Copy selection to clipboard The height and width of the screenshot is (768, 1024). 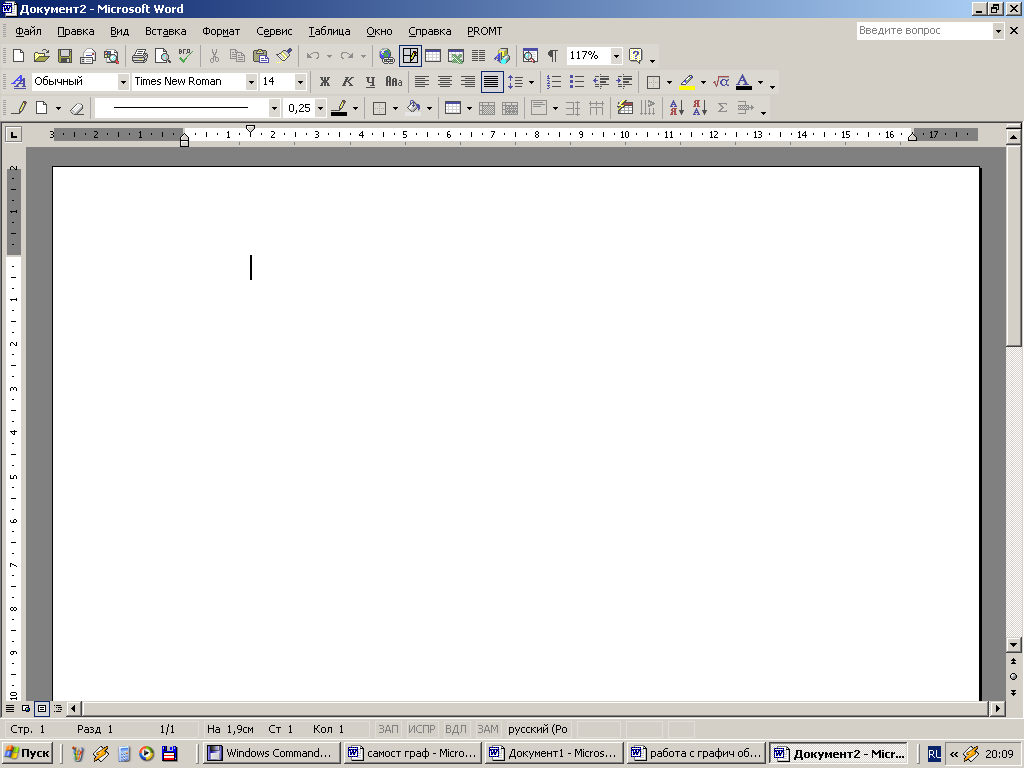click(237, 56)
